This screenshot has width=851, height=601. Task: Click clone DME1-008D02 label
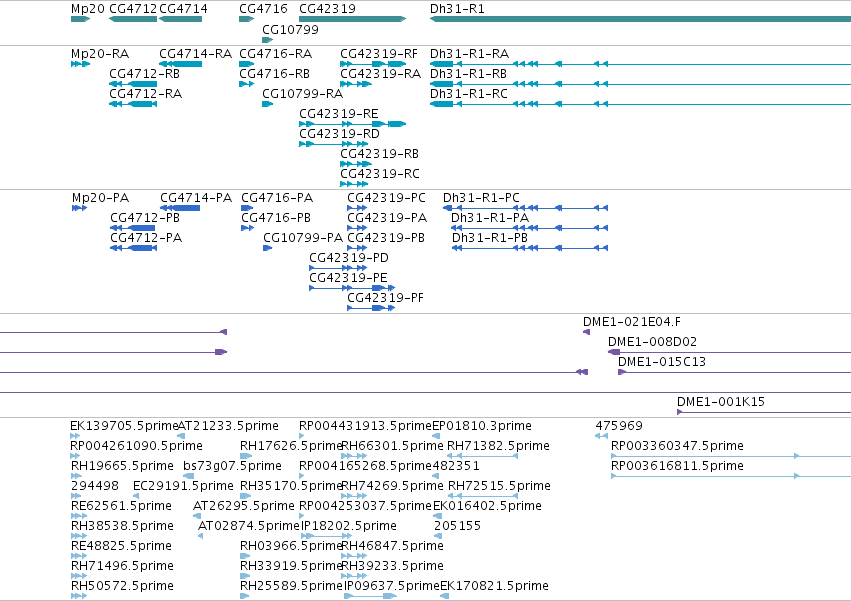tap(652, 342)
